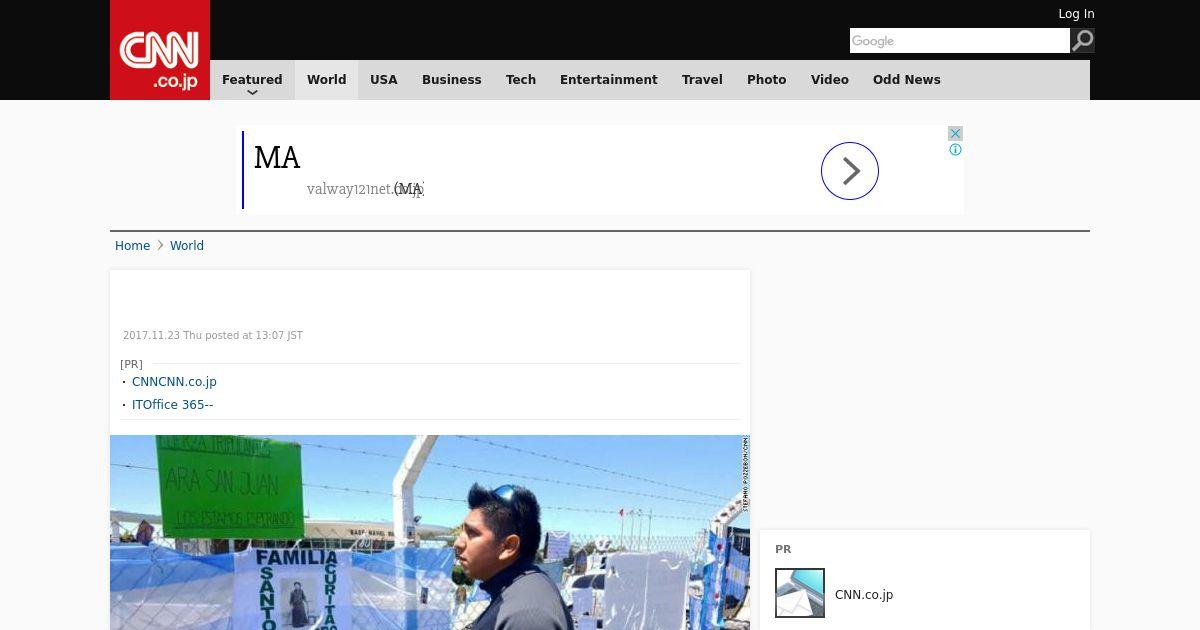Select the Entertainment menu item
This screenshot has width=1200, height=630.
(x=609, y=80)
